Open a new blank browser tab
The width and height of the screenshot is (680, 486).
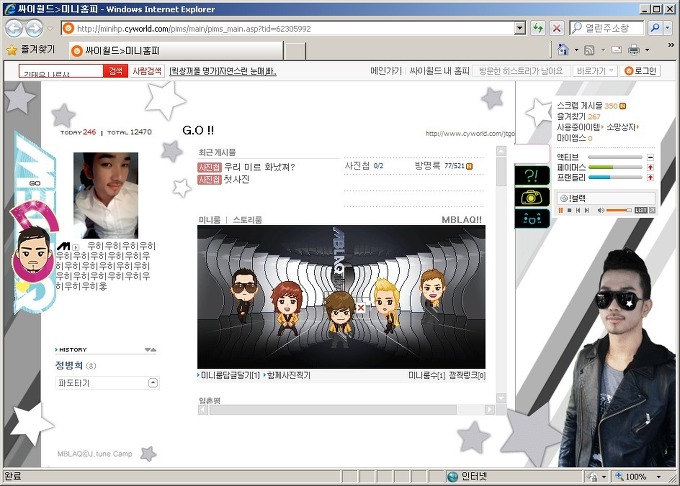click(x=295, y=51)
